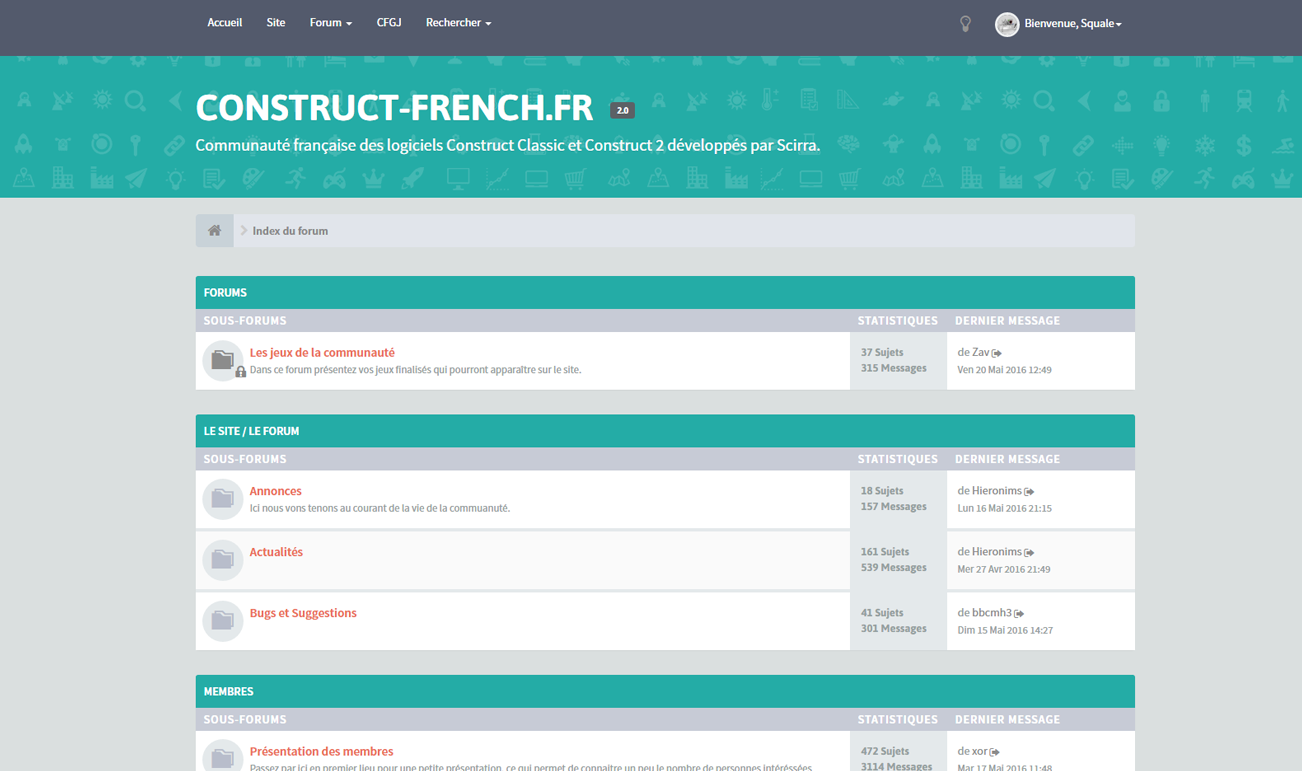
Task: Open the CFGJ menu item
Action: 389,23
